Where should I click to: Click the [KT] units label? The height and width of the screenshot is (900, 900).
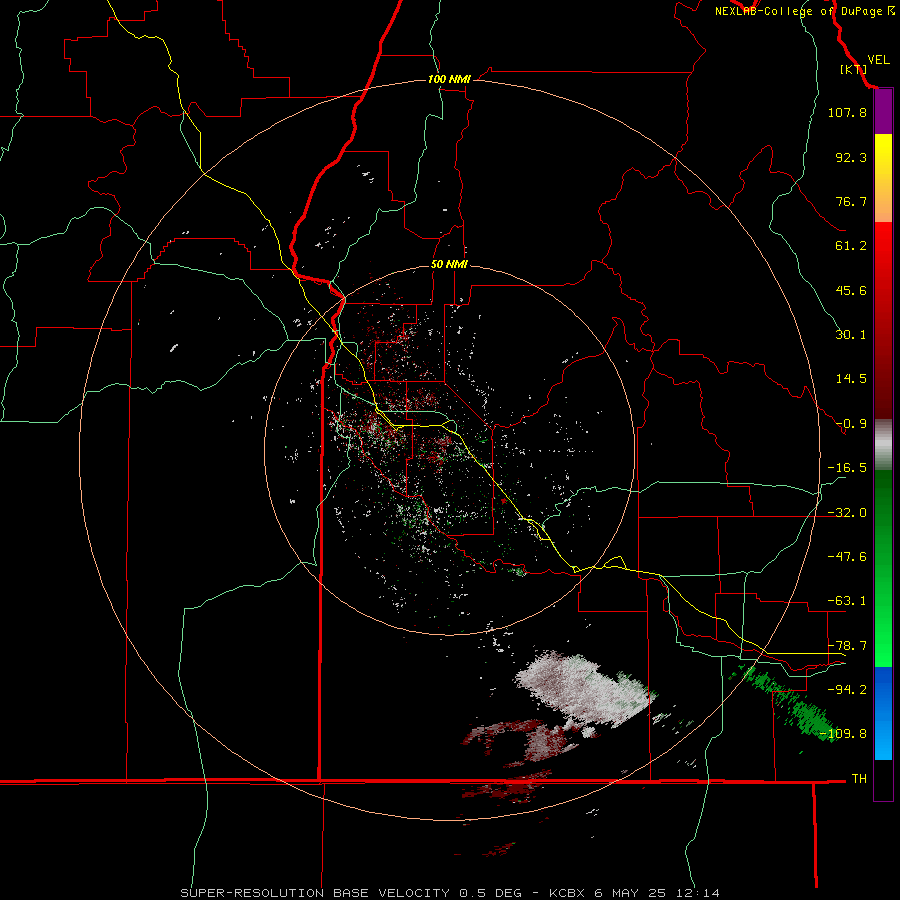click(x=852, y=69)
